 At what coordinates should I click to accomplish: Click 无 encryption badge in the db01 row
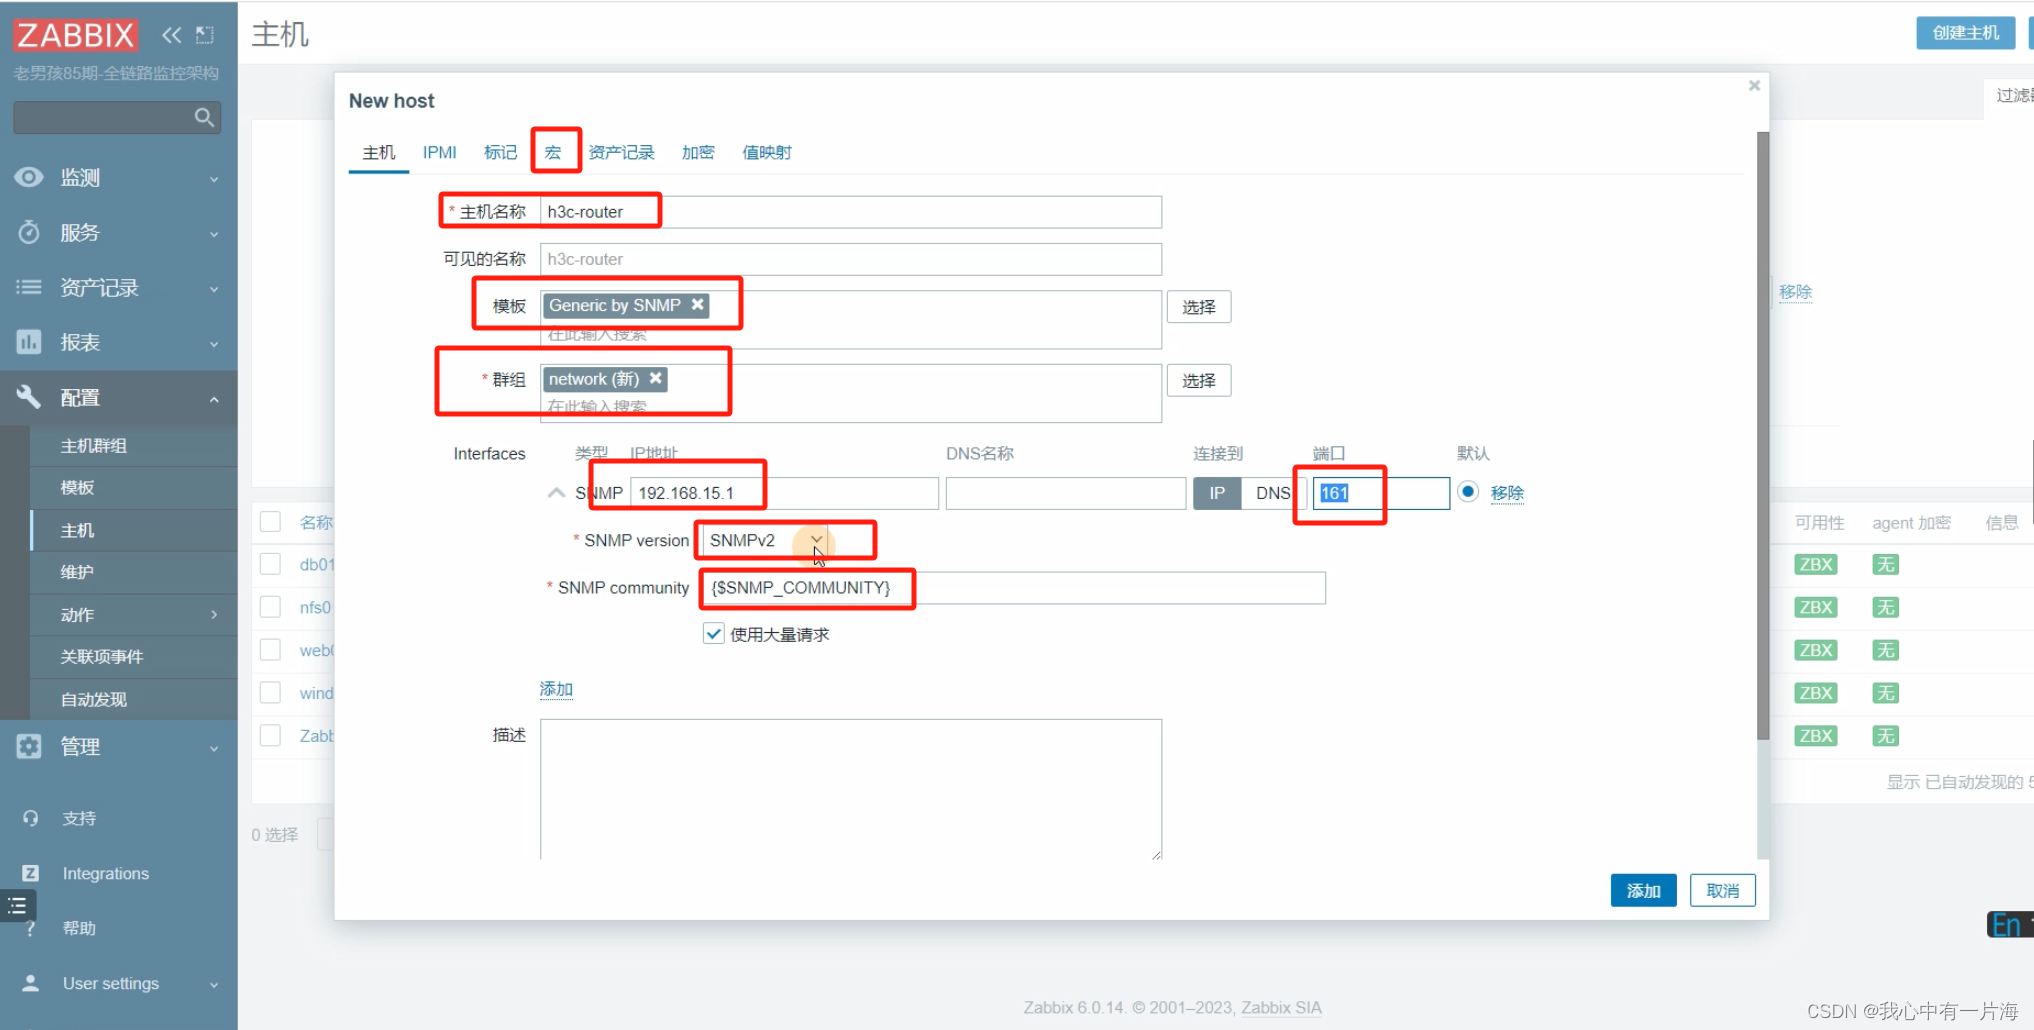pos(1885,564)
